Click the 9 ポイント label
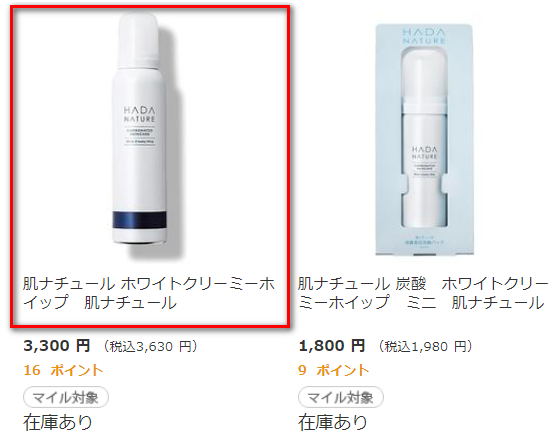Screen dimensions: 557x438 (x=334, y=370)
